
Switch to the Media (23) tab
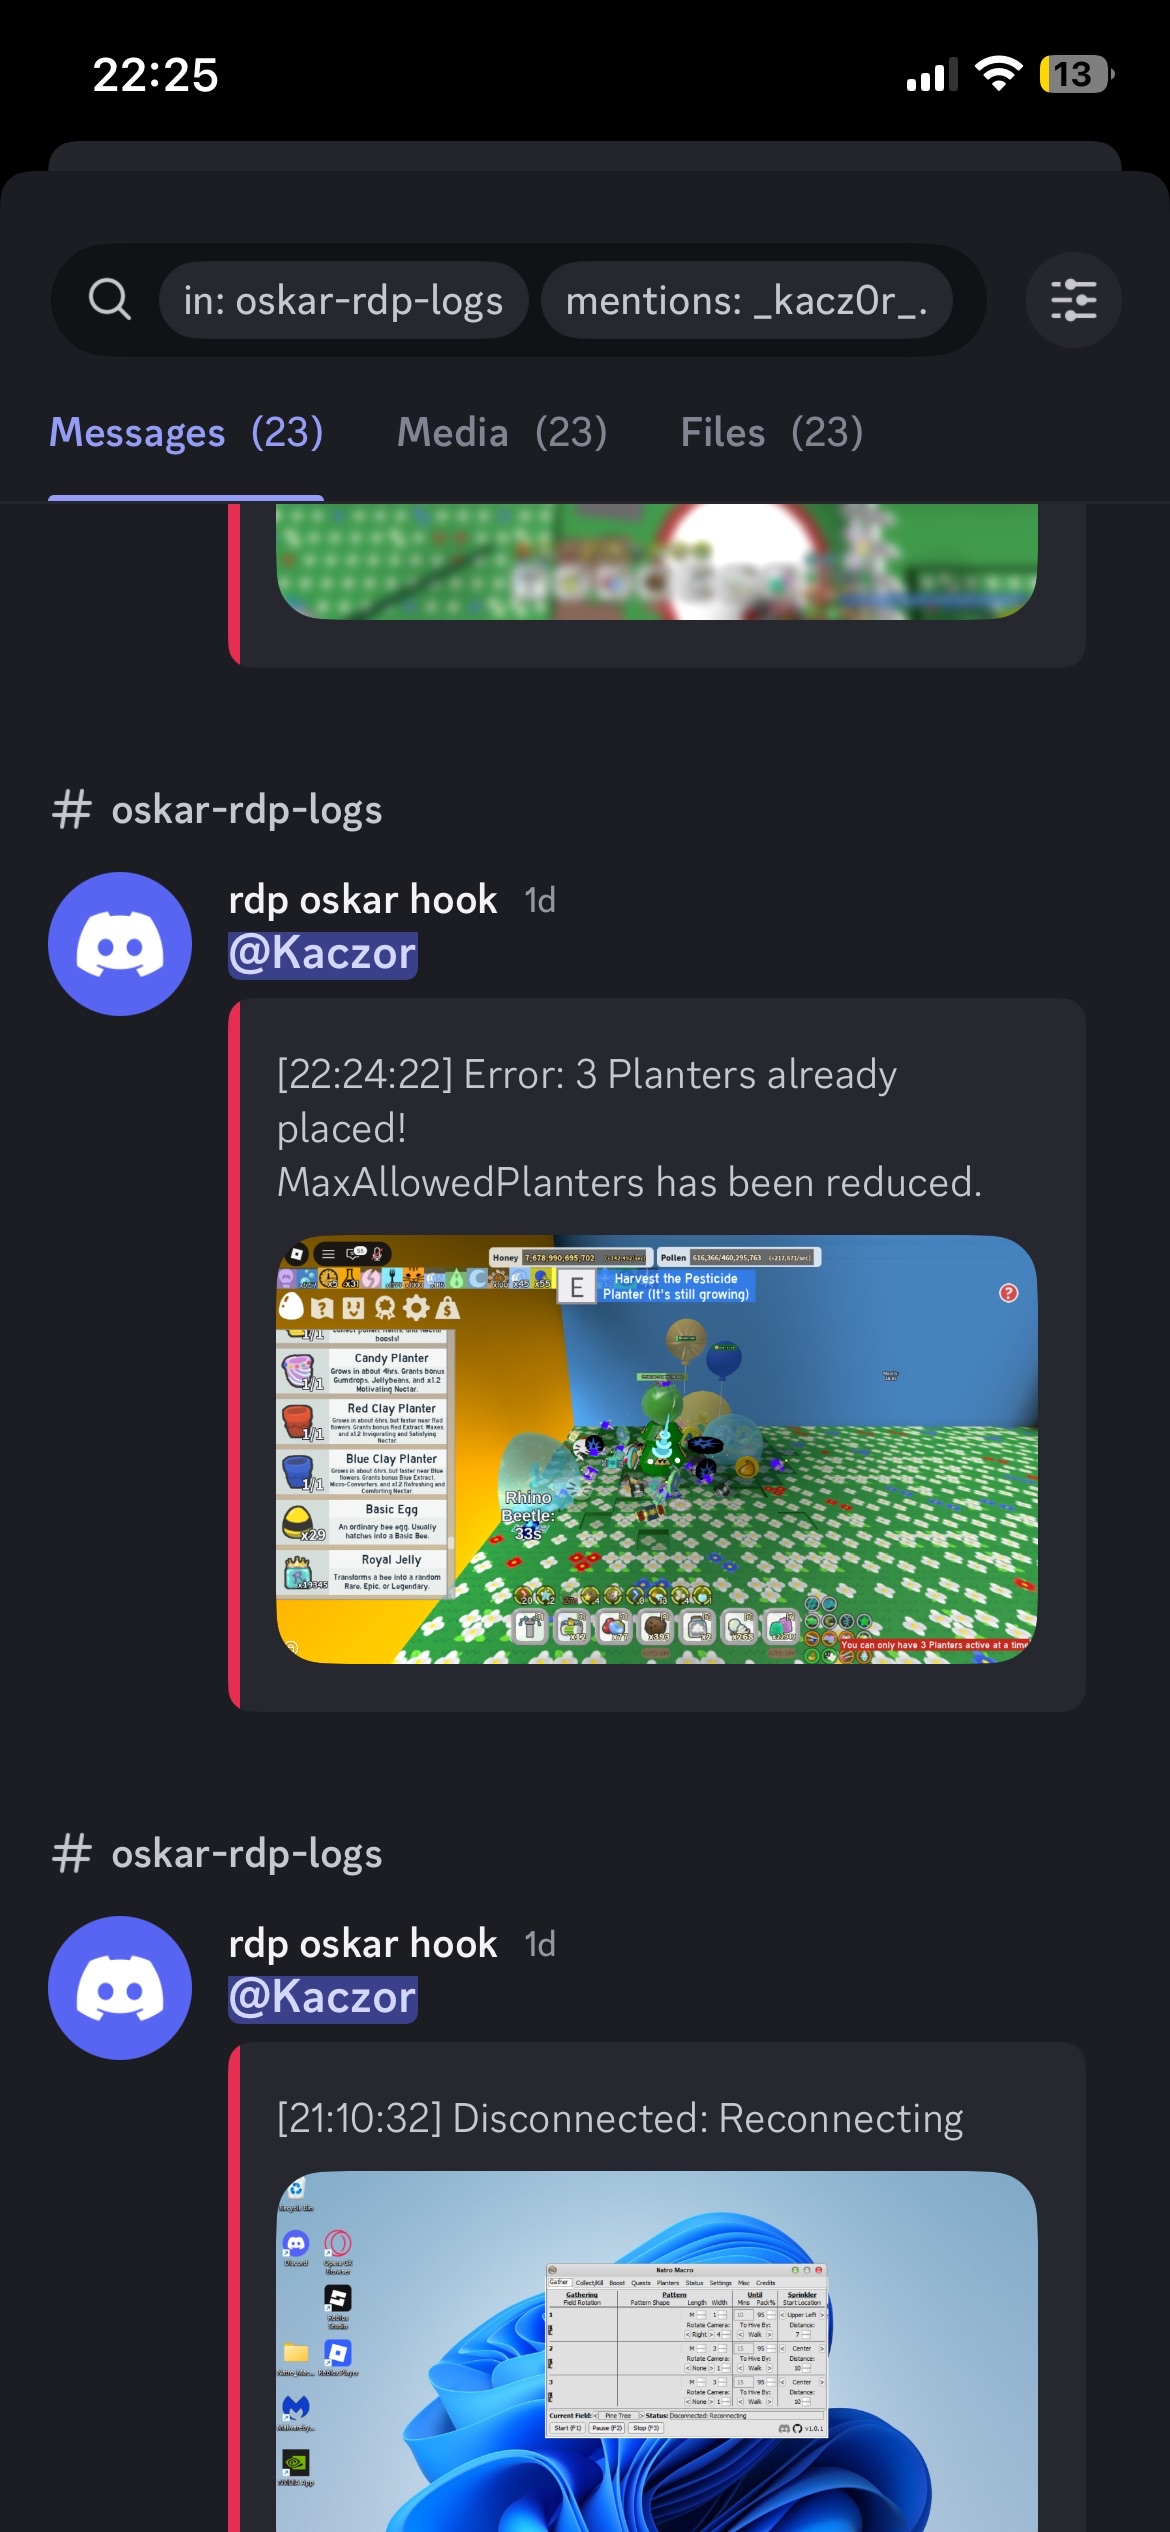tap(502, 433)
